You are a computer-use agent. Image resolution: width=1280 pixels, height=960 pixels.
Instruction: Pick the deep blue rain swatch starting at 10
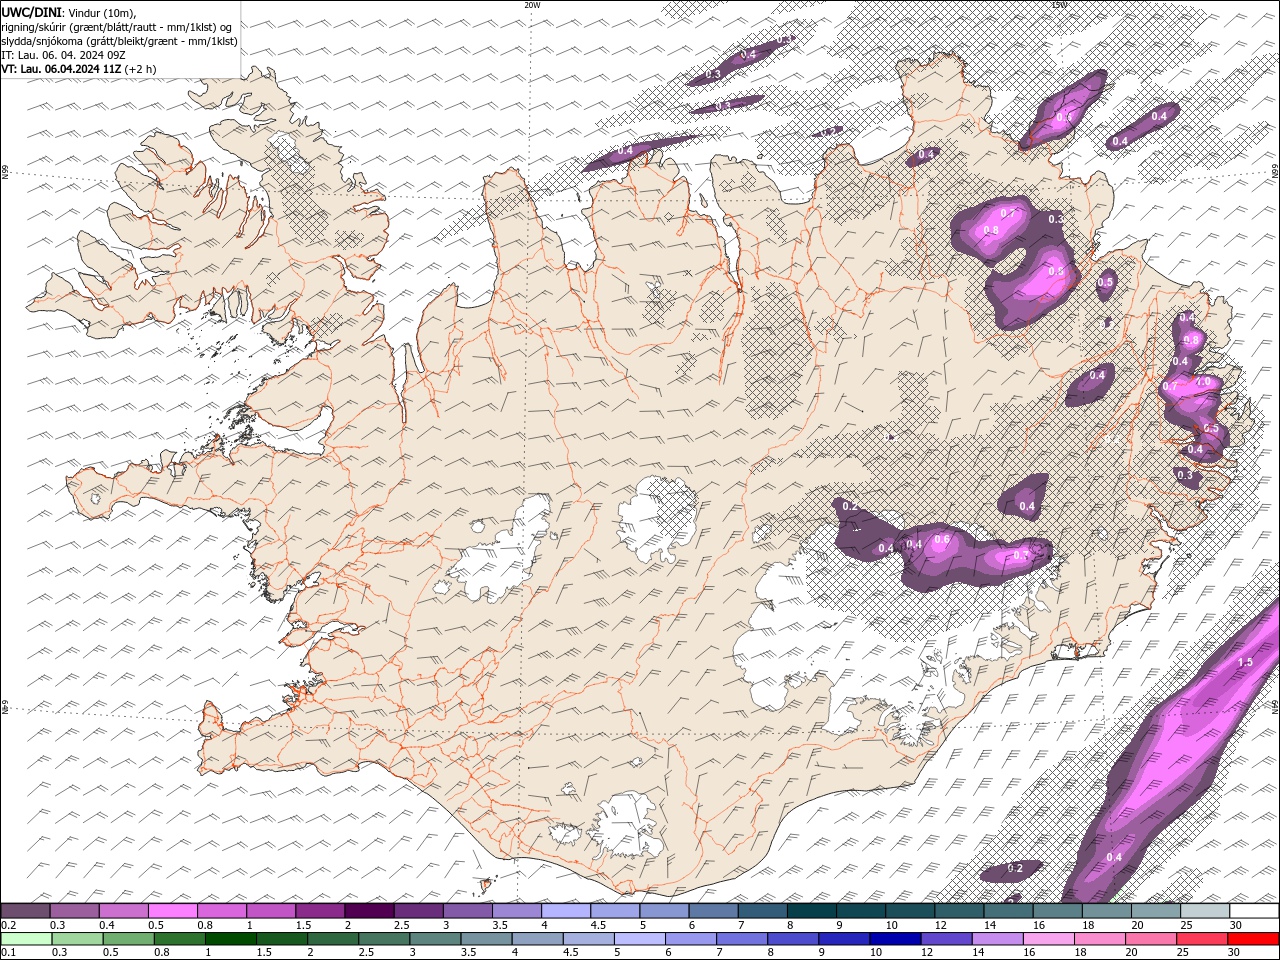coord(895,939)
